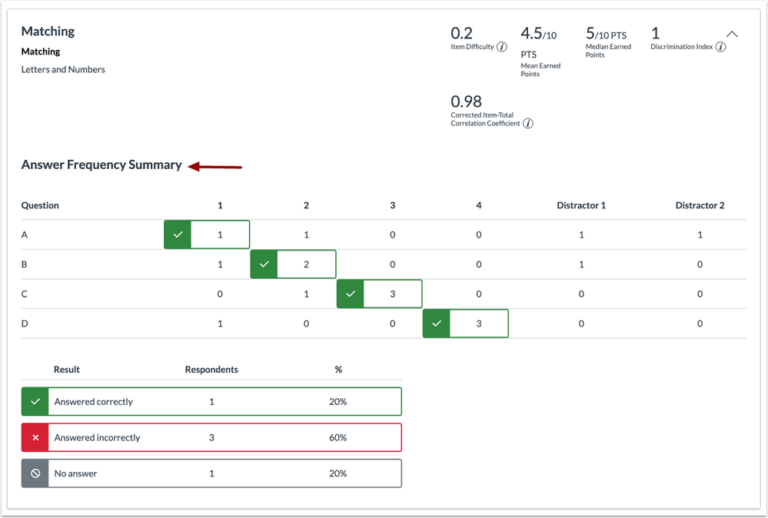Click green checkmark in row B
768x518 pixels.
click(264, 264)
